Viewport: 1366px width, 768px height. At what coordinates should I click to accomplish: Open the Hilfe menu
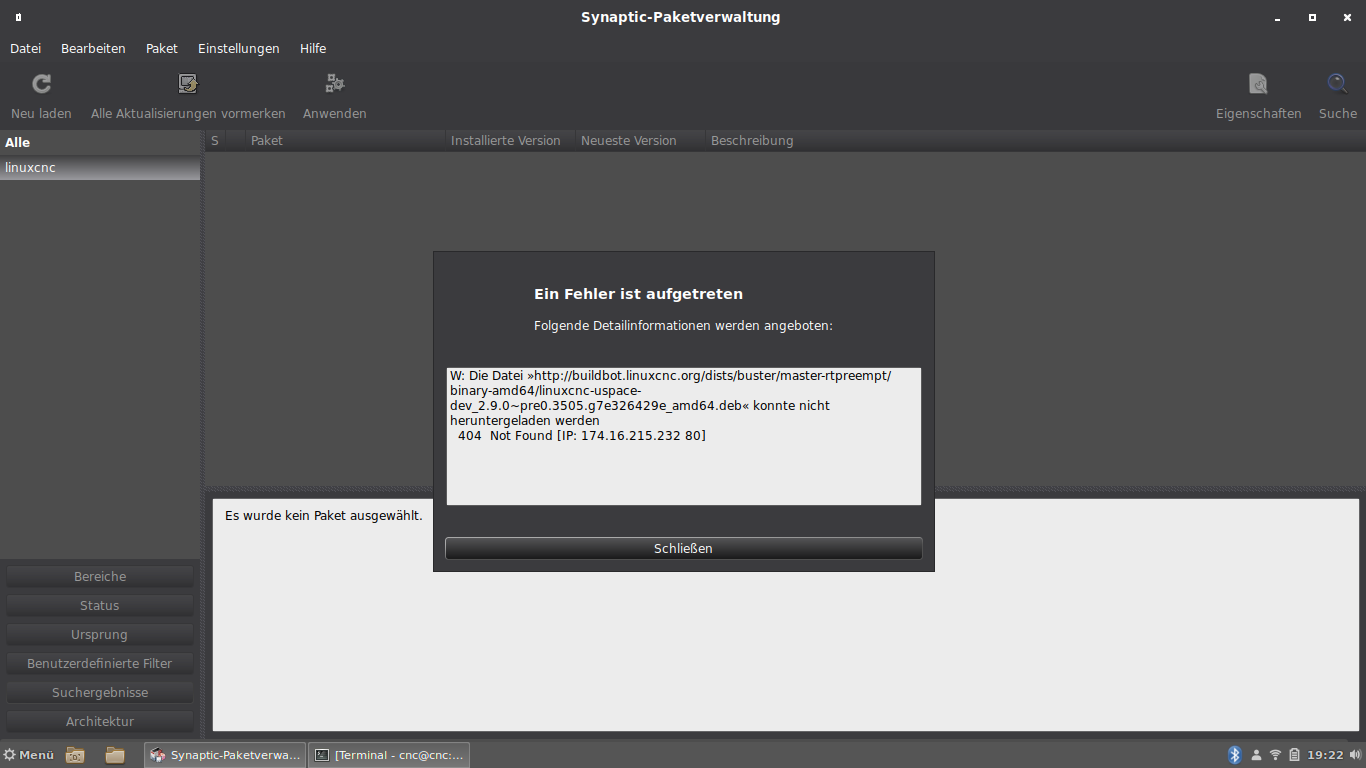click(313, 48)
